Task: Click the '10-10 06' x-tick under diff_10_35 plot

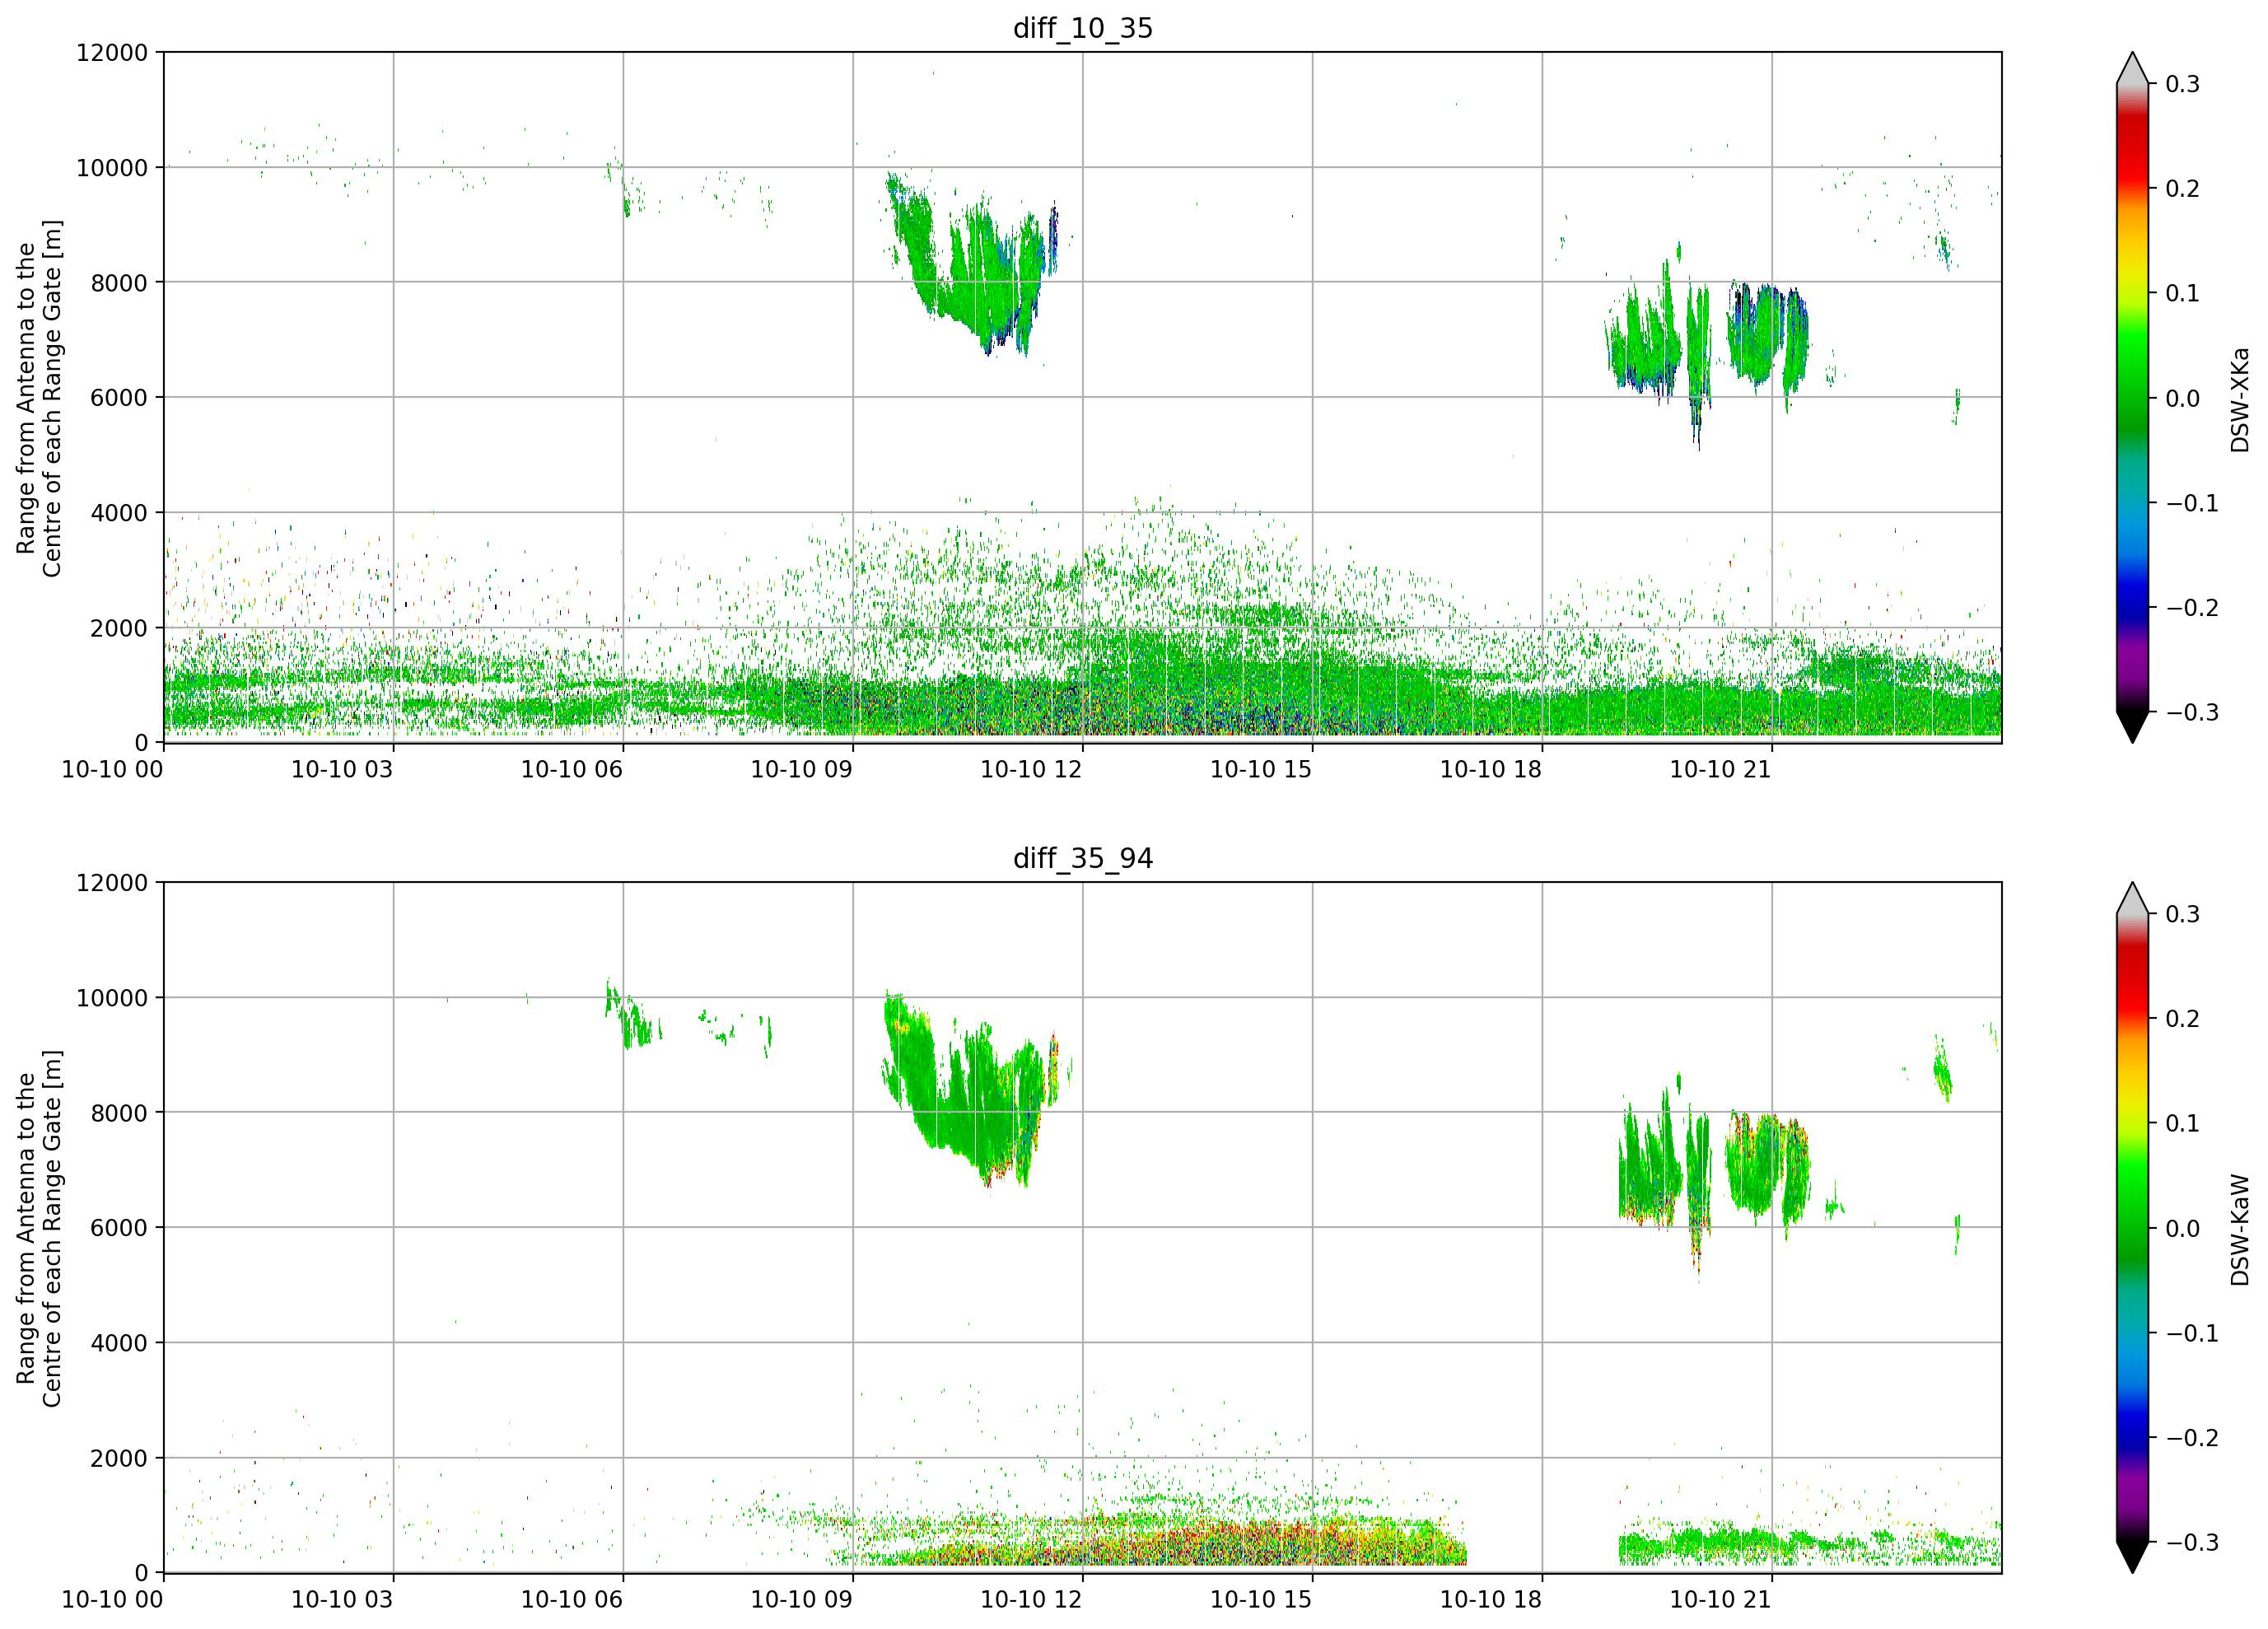Action: (x=572, y=769)
